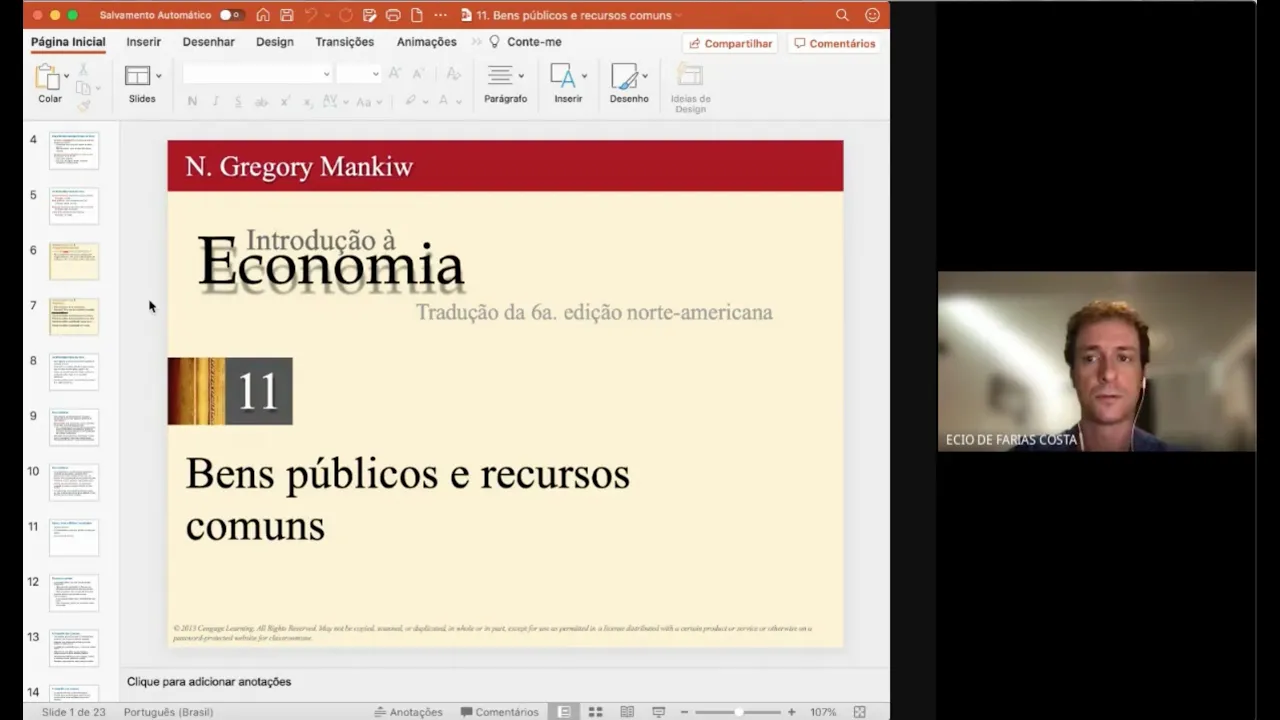1280x720 pixels.
Task: Click the Português (Brasil) language indicator
Action: 168,712
